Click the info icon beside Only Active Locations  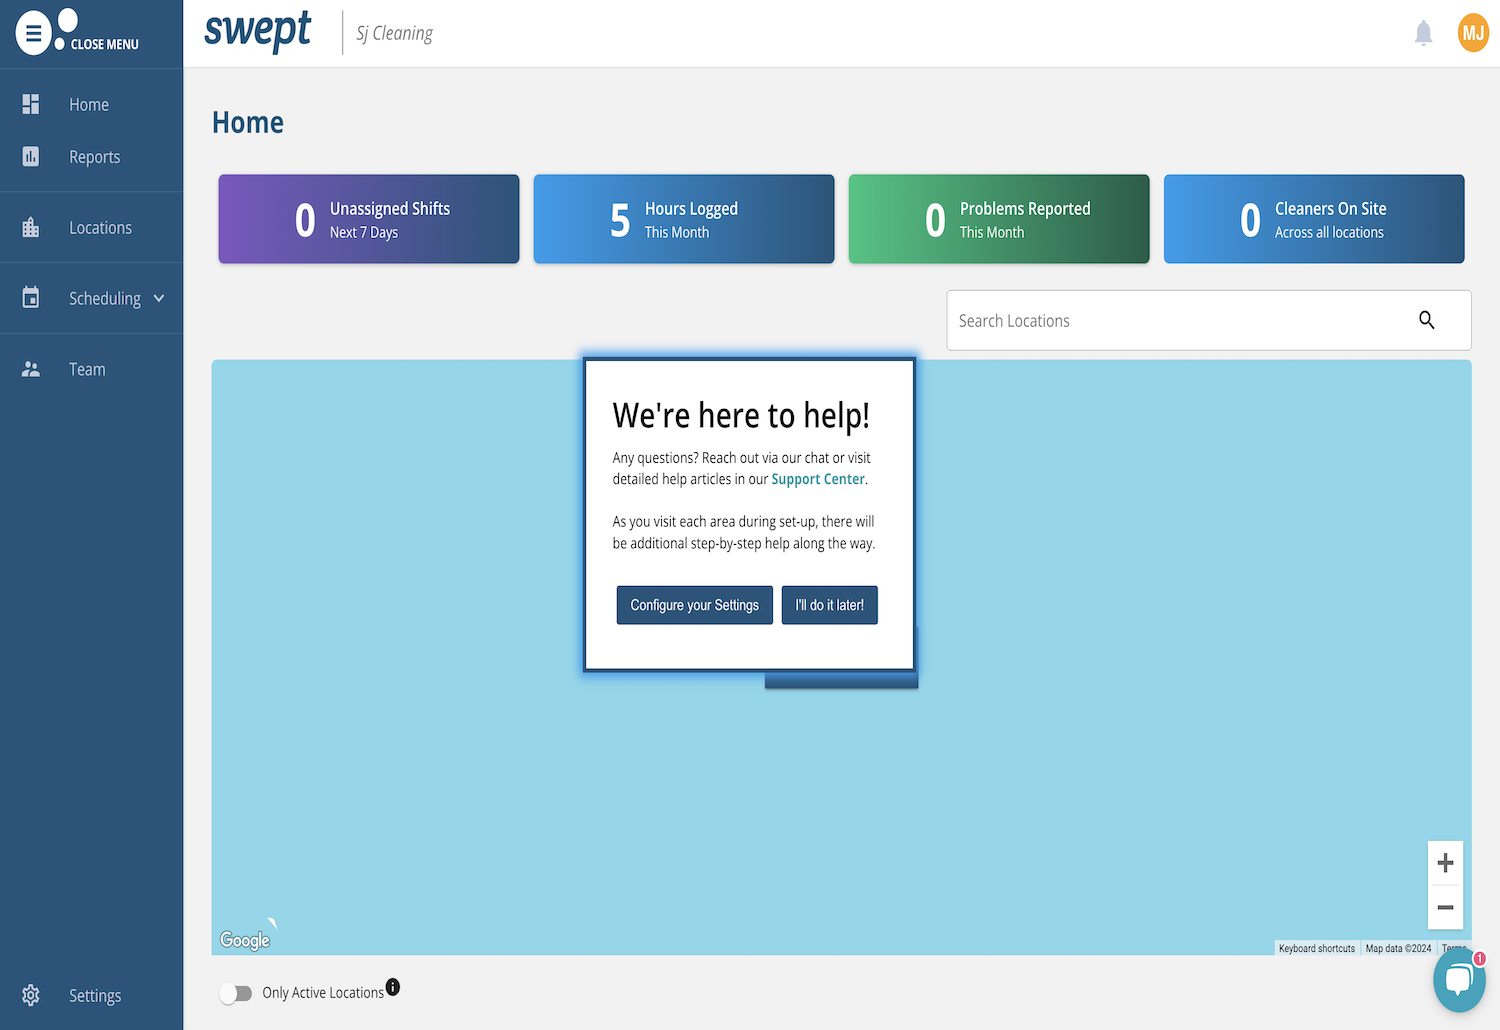[x=393, y=987]
